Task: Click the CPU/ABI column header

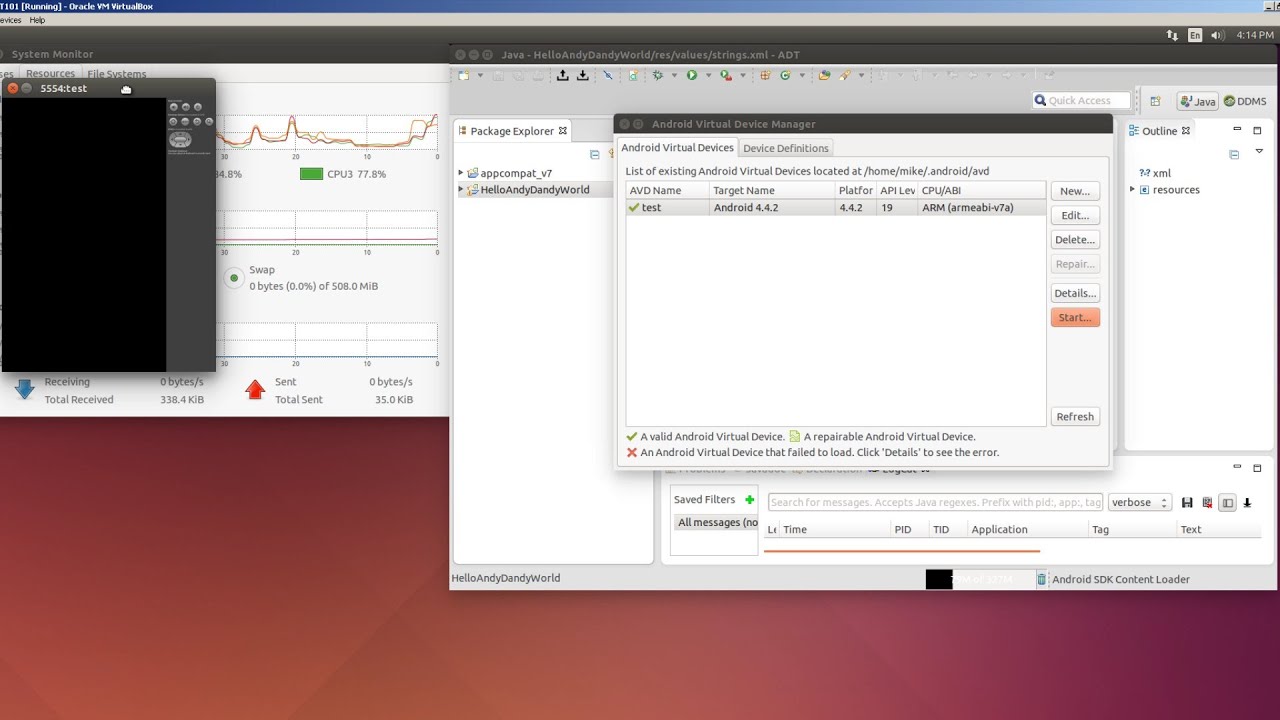Action: click(x=981, y=190)
